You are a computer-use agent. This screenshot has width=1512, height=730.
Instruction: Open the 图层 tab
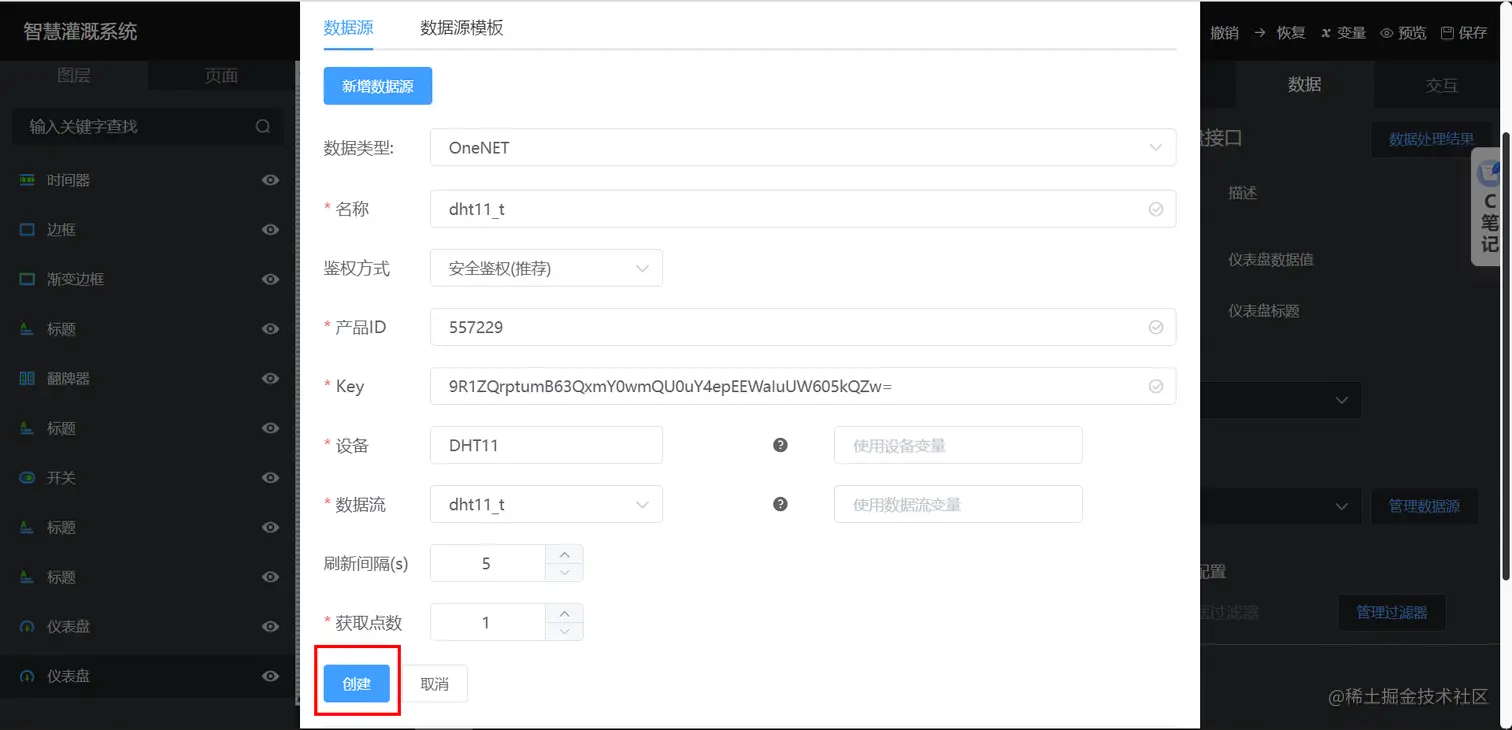pos(74,75)
